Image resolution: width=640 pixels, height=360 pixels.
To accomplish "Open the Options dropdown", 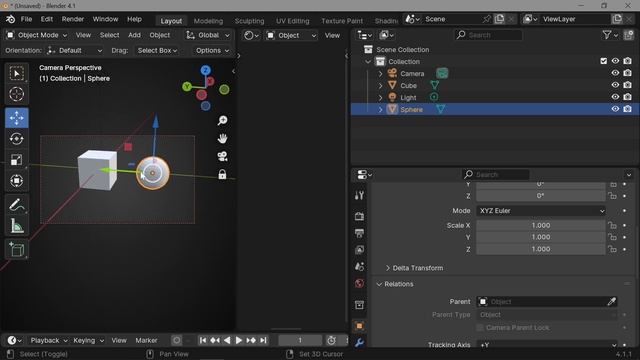I will click(x=212, y=51).
